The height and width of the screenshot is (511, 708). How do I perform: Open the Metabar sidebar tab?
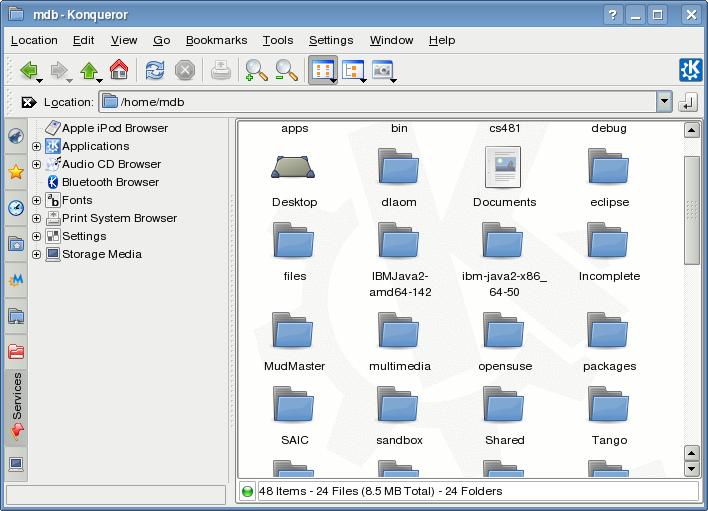coord(16,280)
